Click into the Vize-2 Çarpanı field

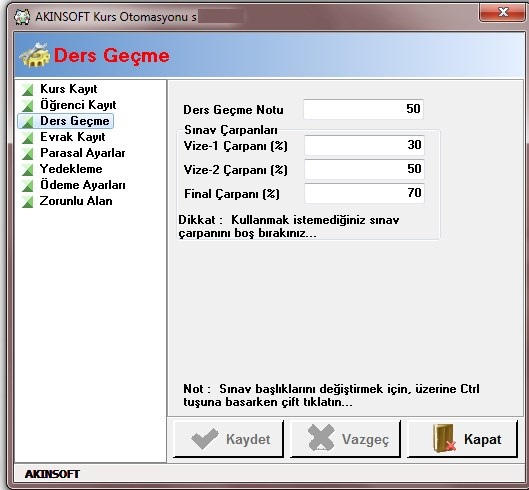point(364,169)
